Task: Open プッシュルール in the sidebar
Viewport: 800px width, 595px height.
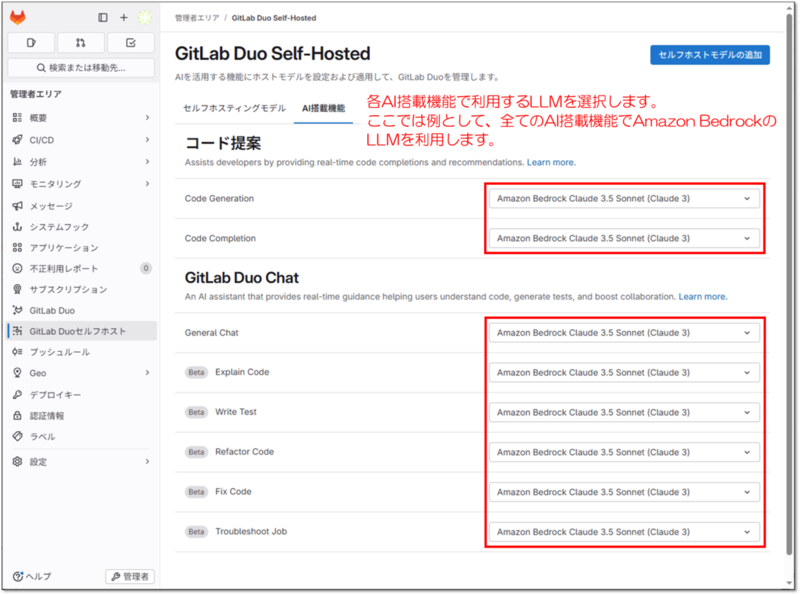Action: point(82,352)
